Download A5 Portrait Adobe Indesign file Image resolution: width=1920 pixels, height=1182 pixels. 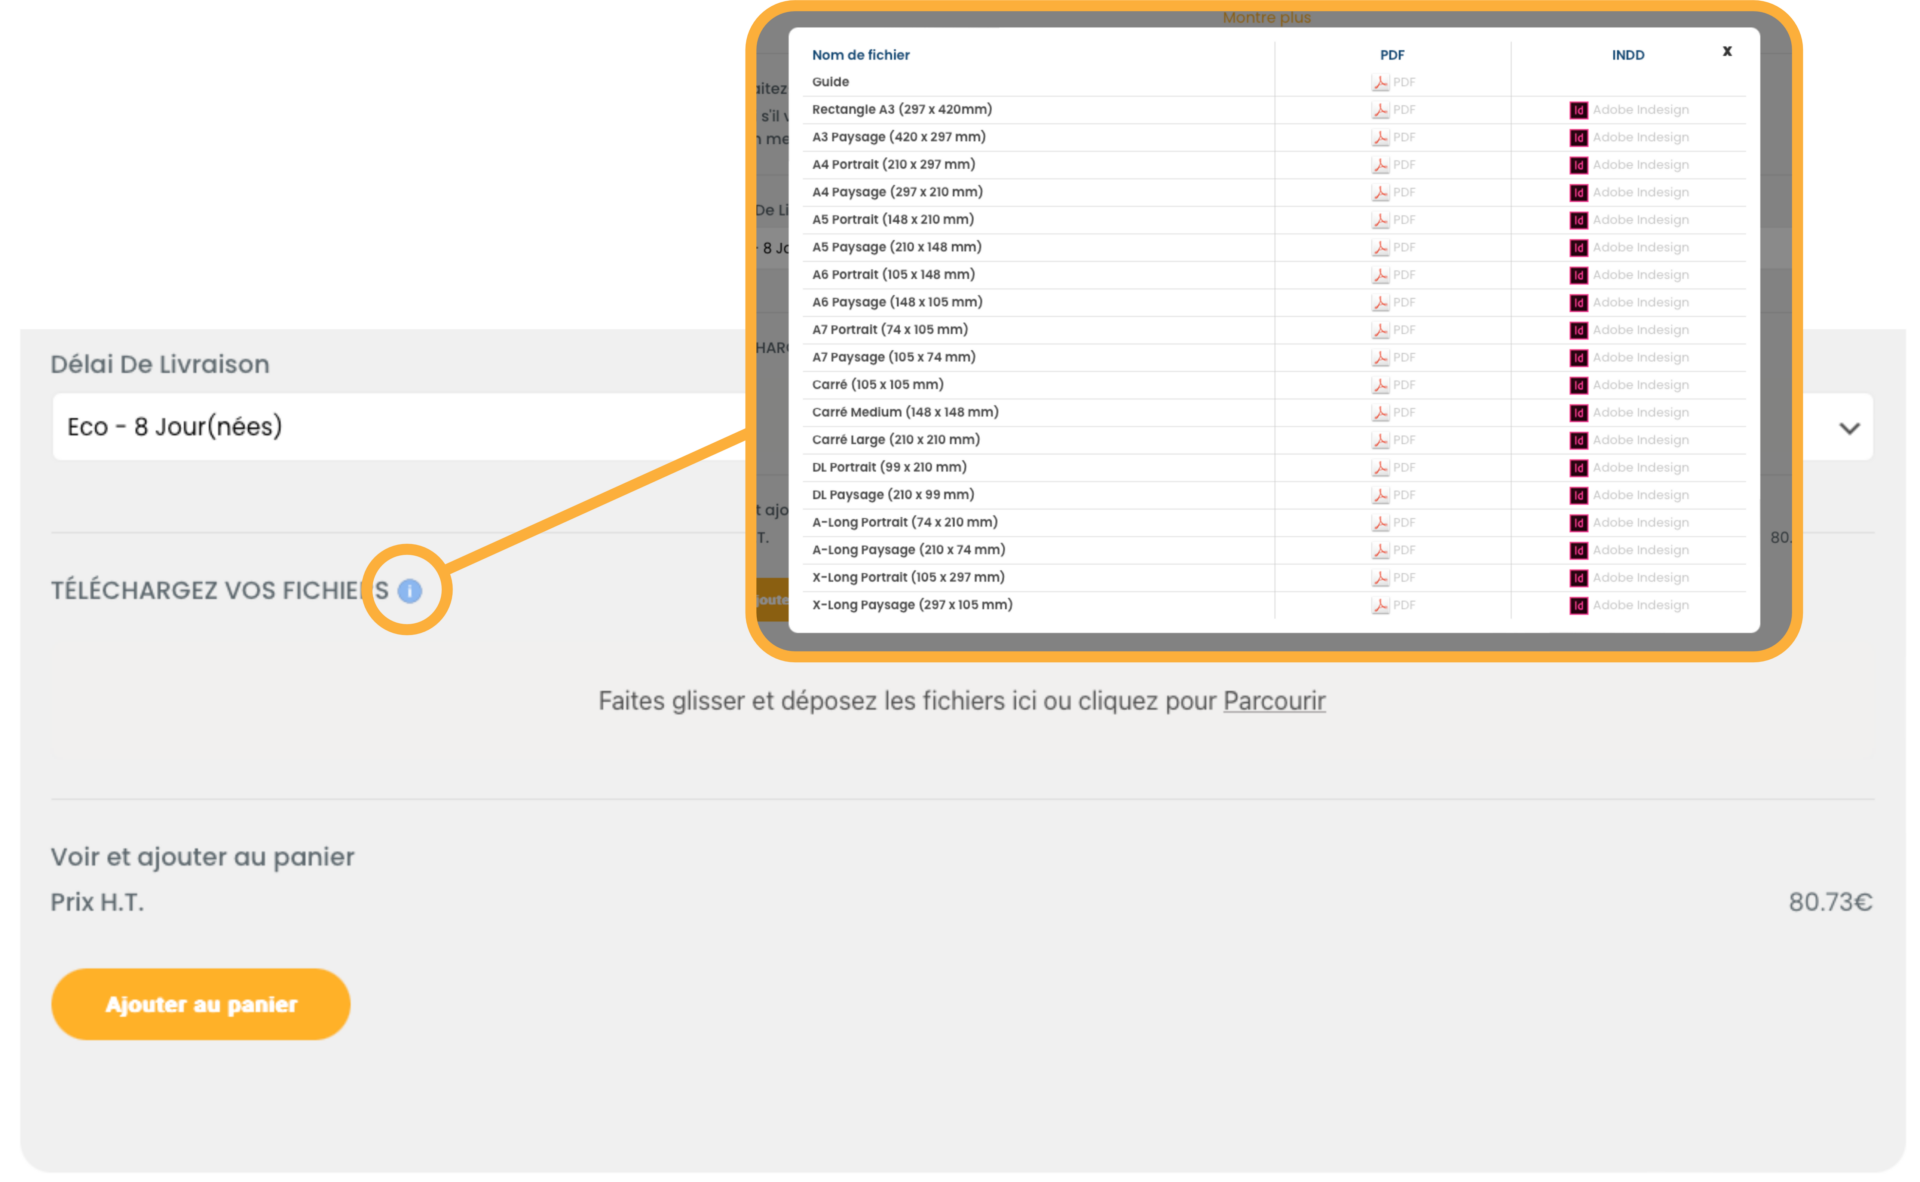pos(1629,220)
